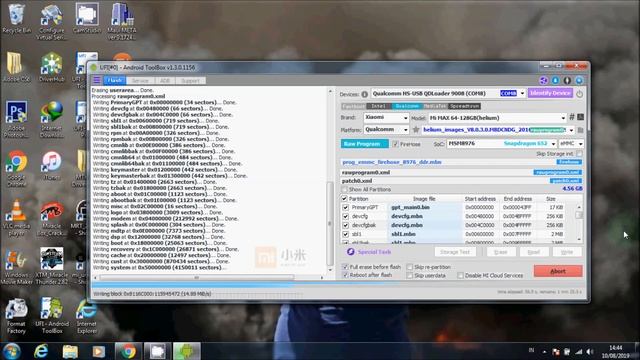Click the log pane horizontal scrollbar
This screenshot has height=360, width=640.
[x=196, y=278]
